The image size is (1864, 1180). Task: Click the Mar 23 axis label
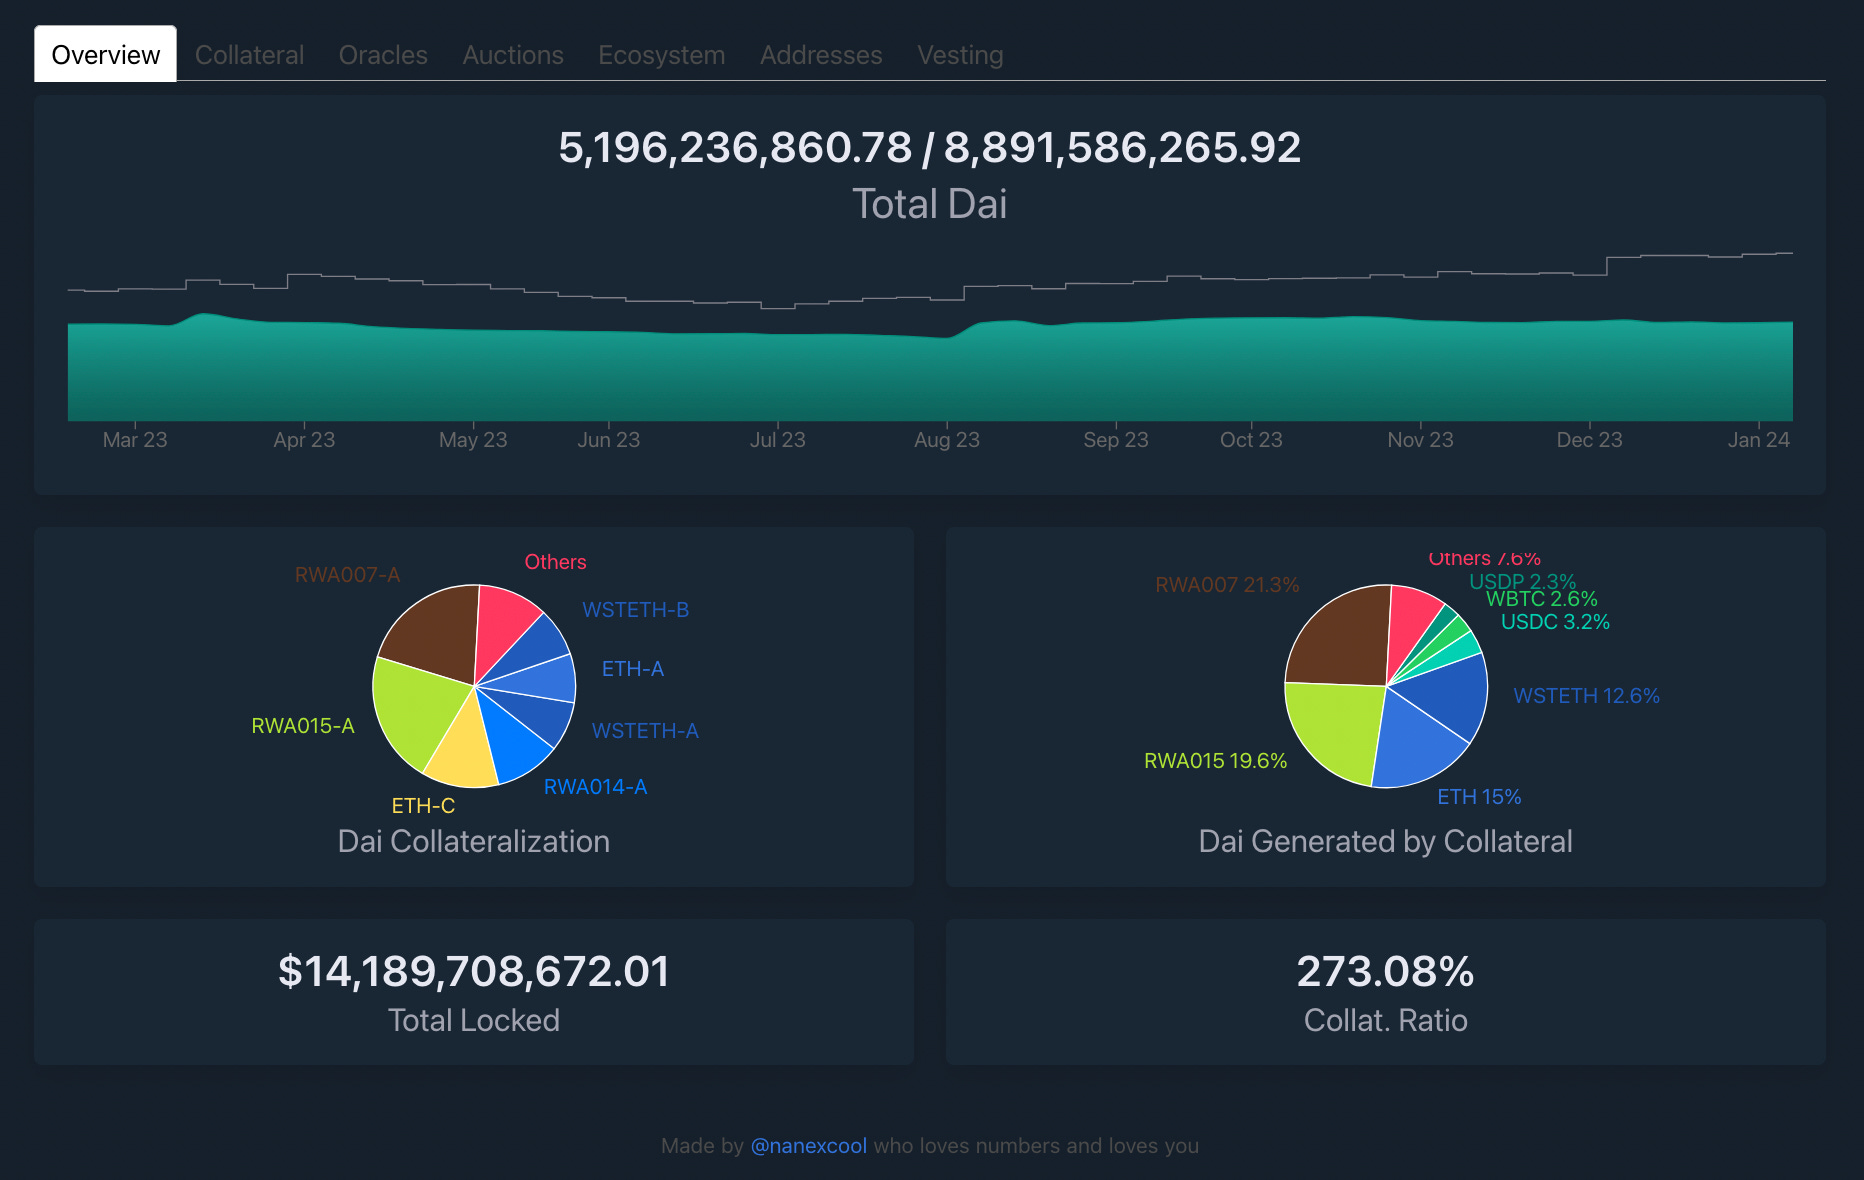point(135,440)
